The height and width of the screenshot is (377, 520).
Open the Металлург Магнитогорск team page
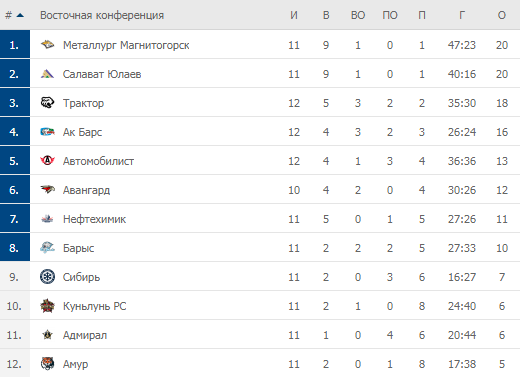126,45
